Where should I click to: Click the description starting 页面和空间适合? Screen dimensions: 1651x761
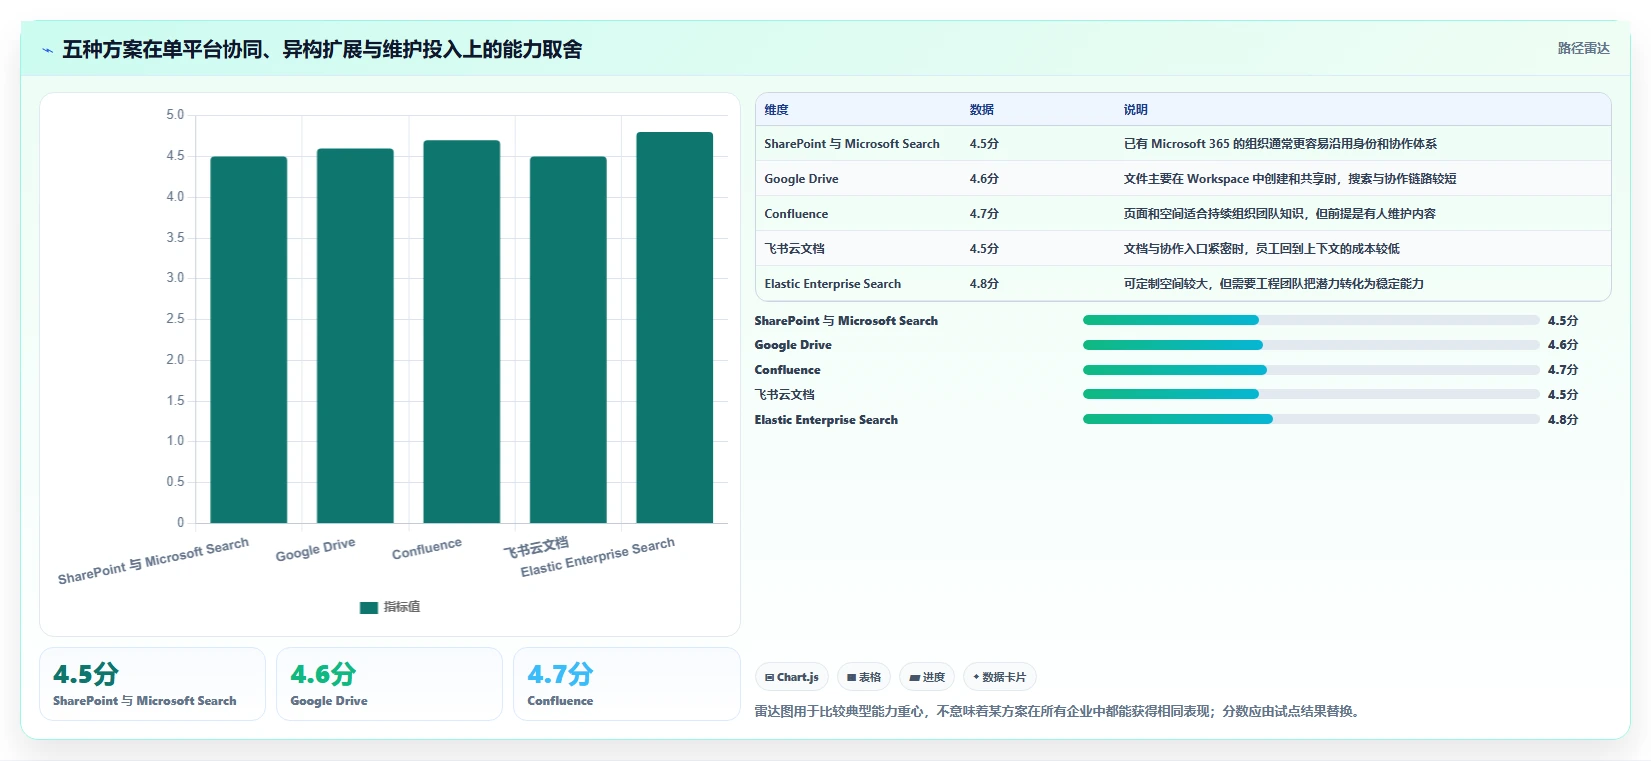tap(1280, 214)
